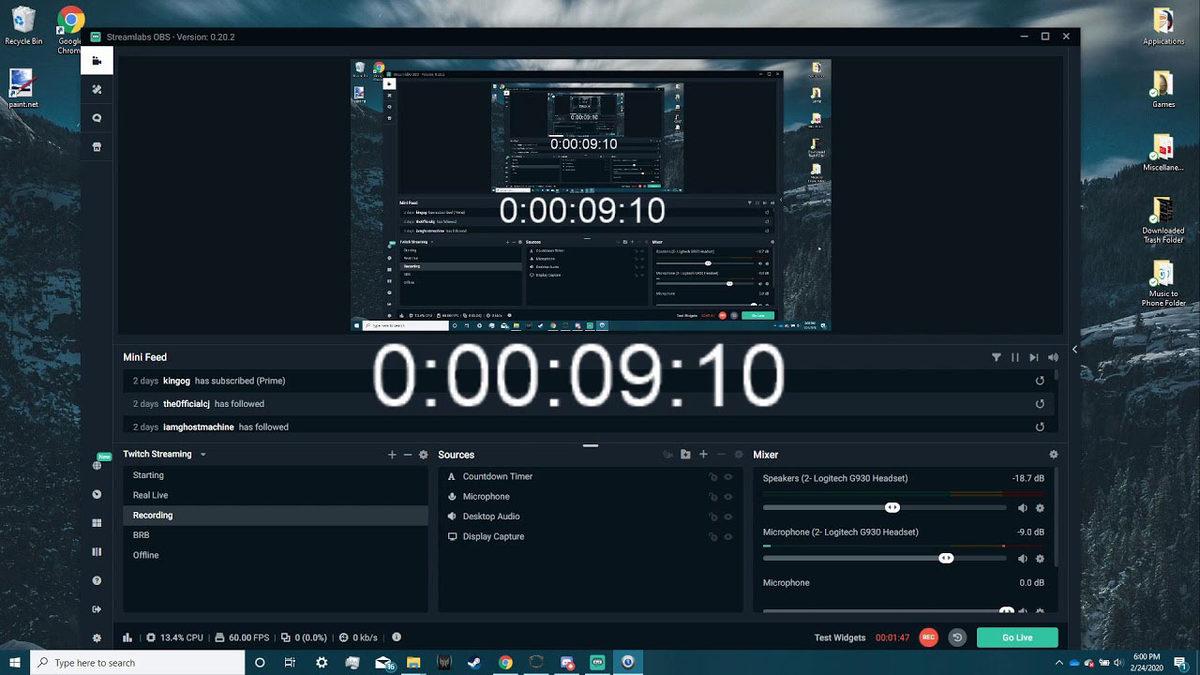This screenshot has width=1200, height=675.
Task: Lock the Countdown Timer source
Action: pos(712,476)
